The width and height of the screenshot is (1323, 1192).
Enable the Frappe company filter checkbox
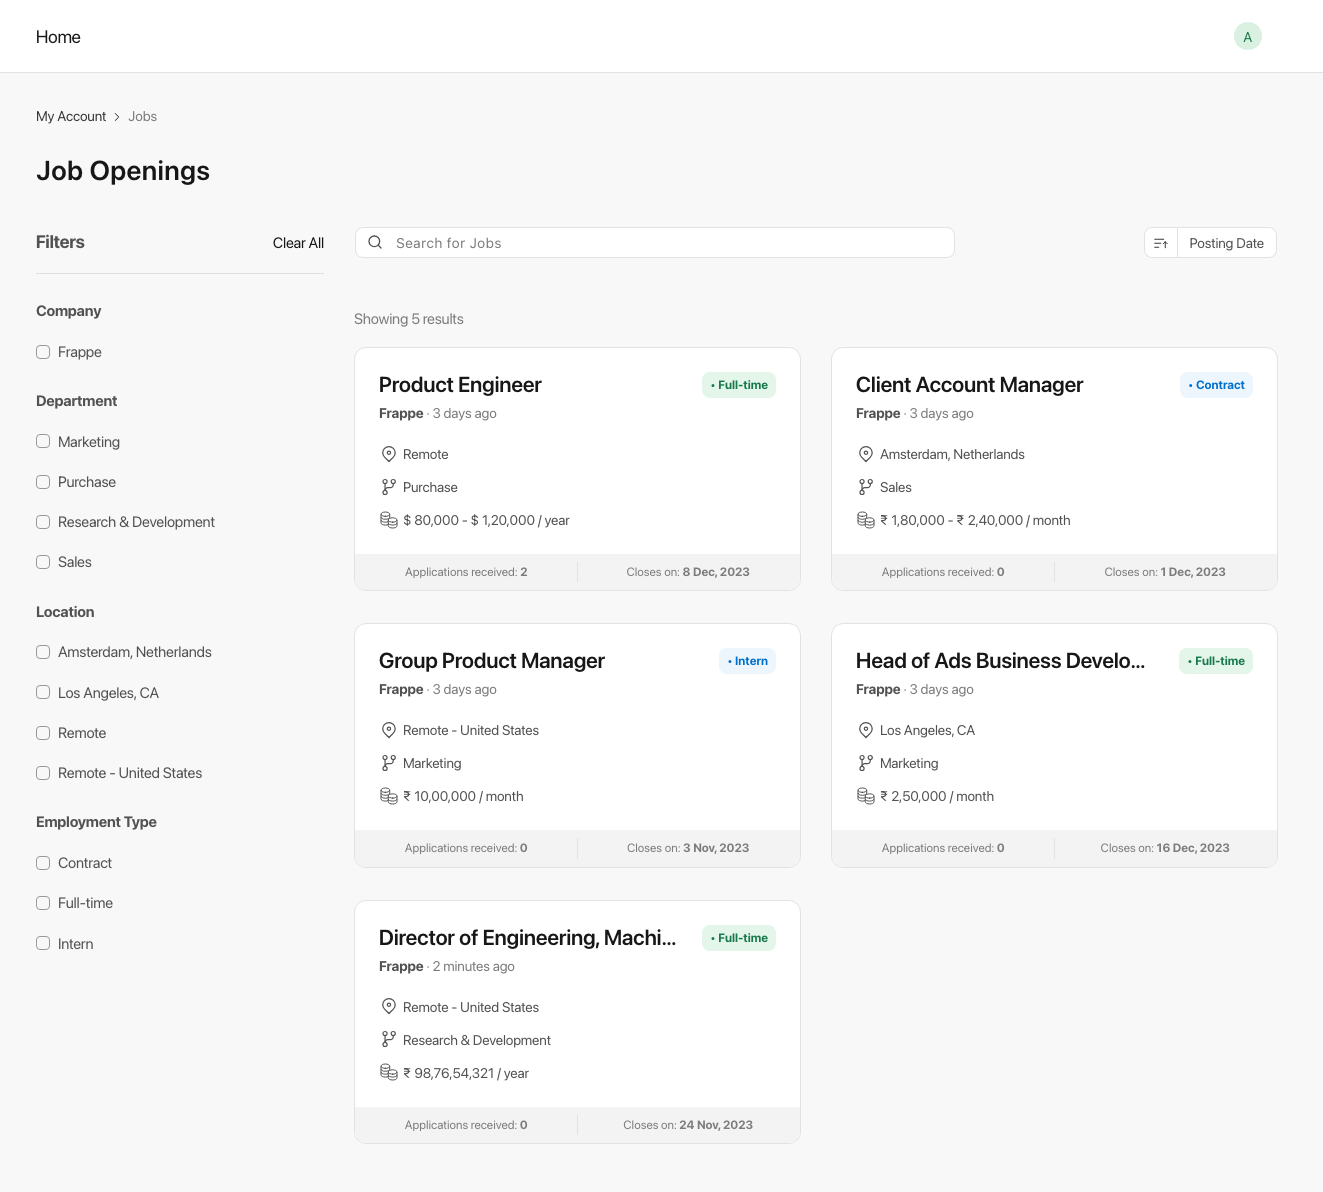43,352
